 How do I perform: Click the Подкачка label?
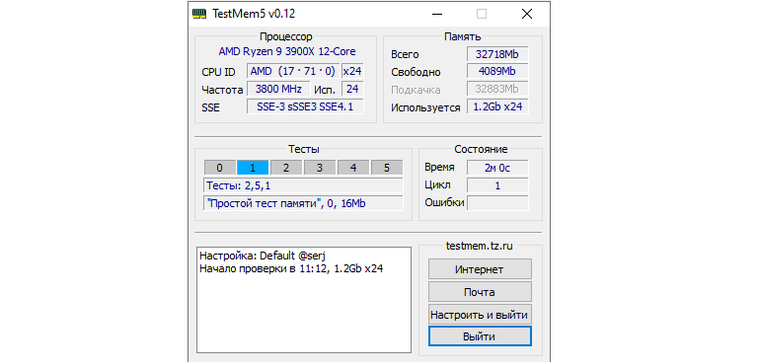[x=415, y=90]
